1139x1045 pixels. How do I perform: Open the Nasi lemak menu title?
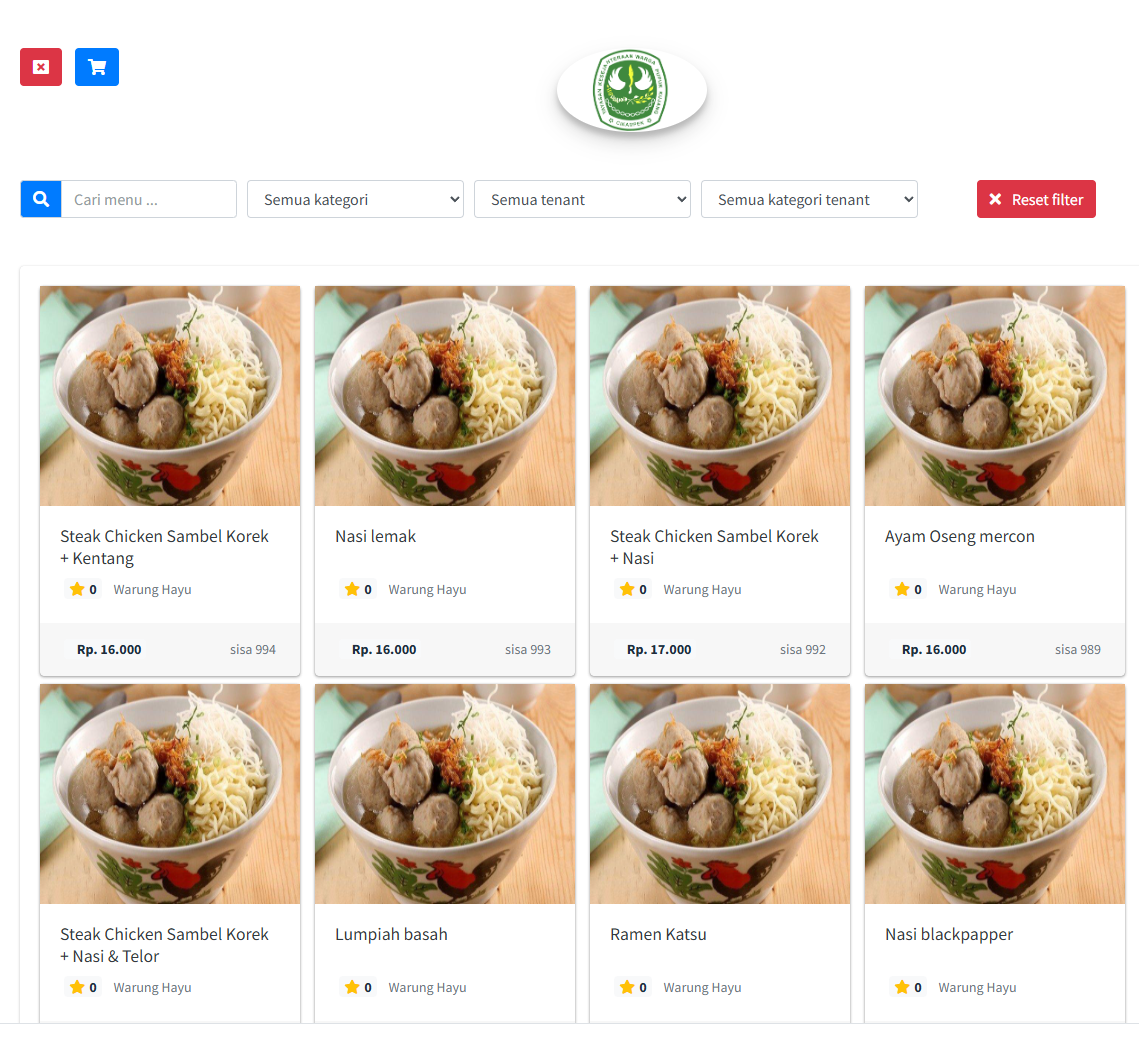375,536
